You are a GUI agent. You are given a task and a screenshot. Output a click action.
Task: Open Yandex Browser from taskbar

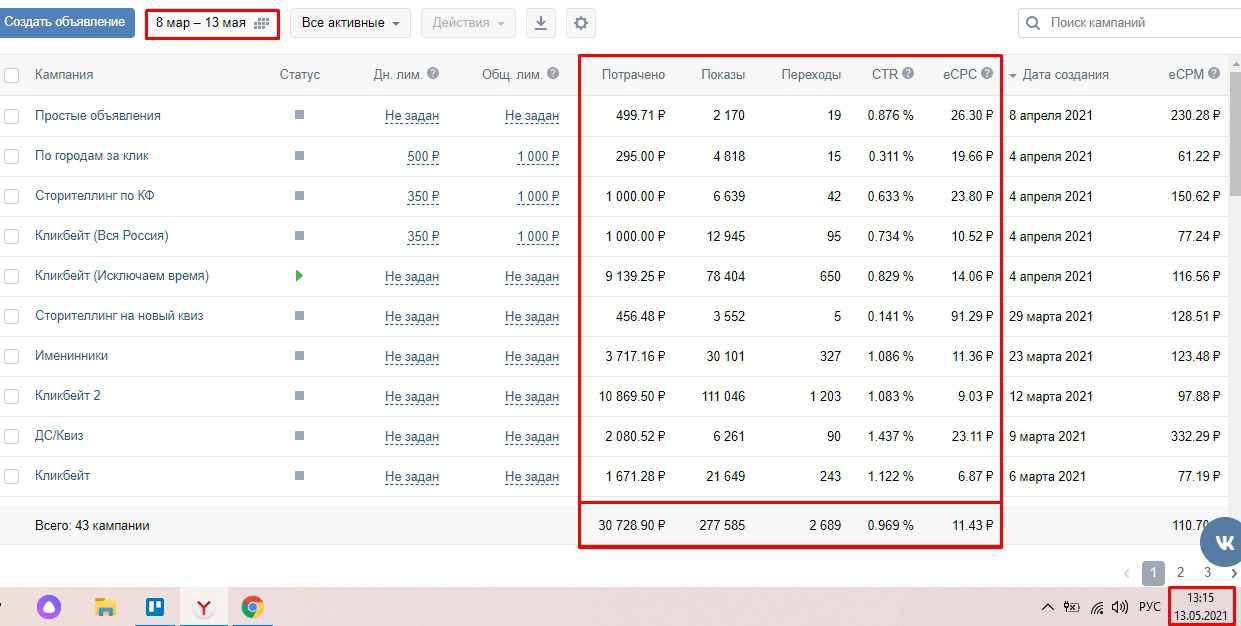(203, 607)
